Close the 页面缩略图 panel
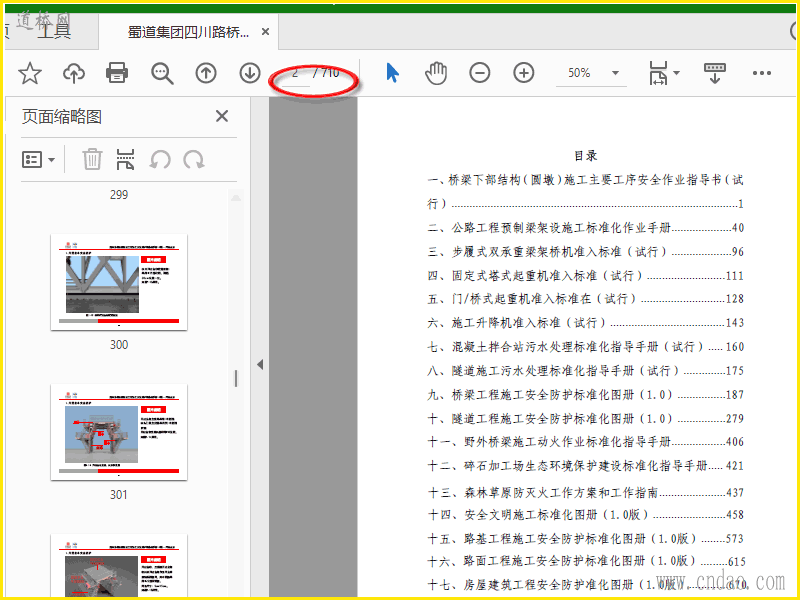Image resolution: width=800 pixels, height=600 pixels. (x=222, y=116)
